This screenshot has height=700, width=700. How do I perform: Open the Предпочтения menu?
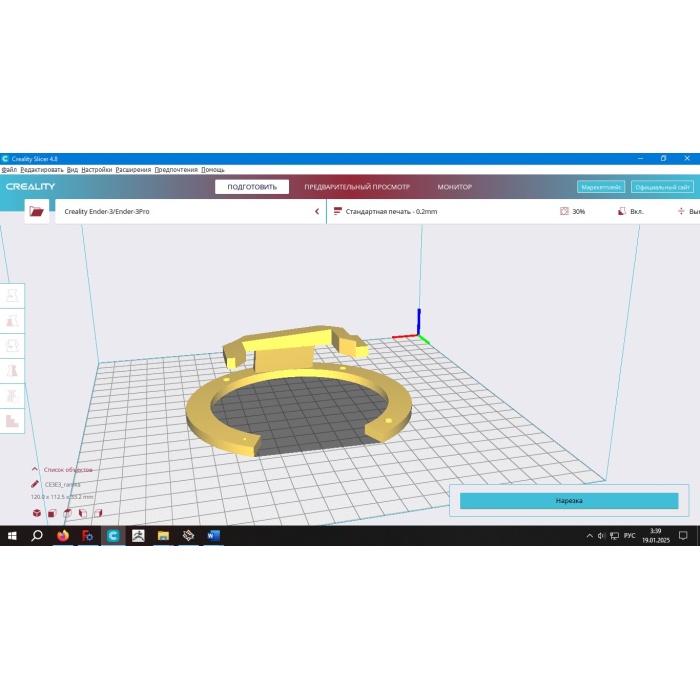click(176, 170)
